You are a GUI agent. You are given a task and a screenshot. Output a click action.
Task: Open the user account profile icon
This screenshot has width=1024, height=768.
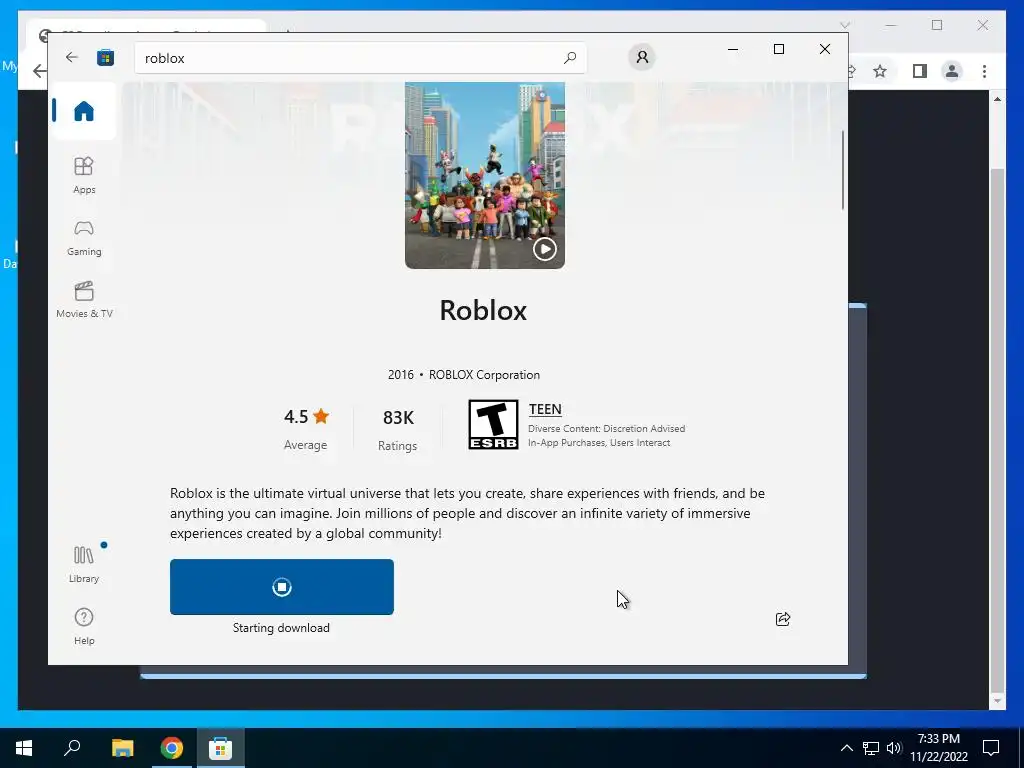[642, 57]
